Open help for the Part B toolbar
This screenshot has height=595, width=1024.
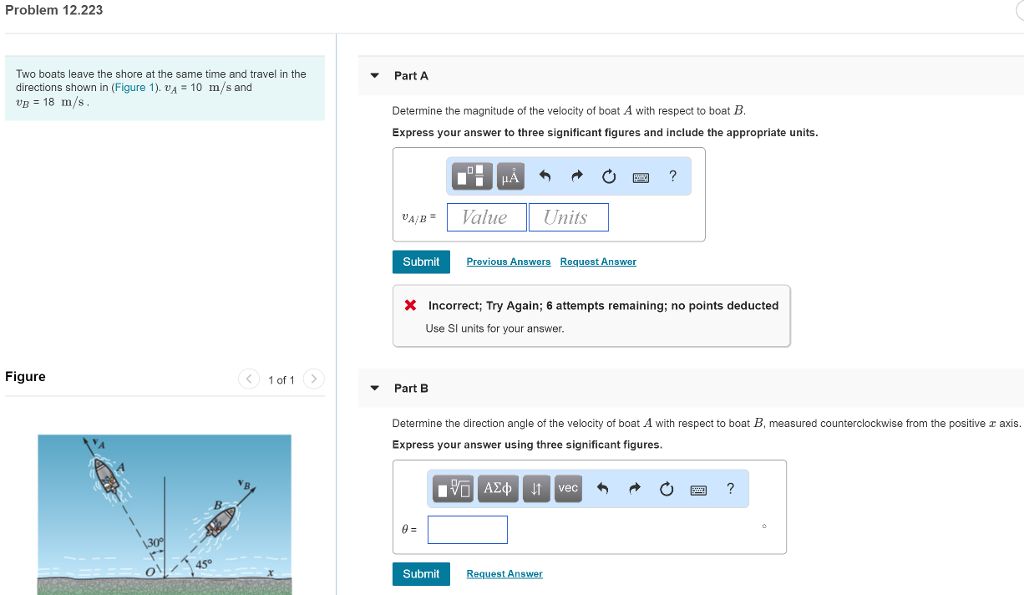[x=730, y=489]
